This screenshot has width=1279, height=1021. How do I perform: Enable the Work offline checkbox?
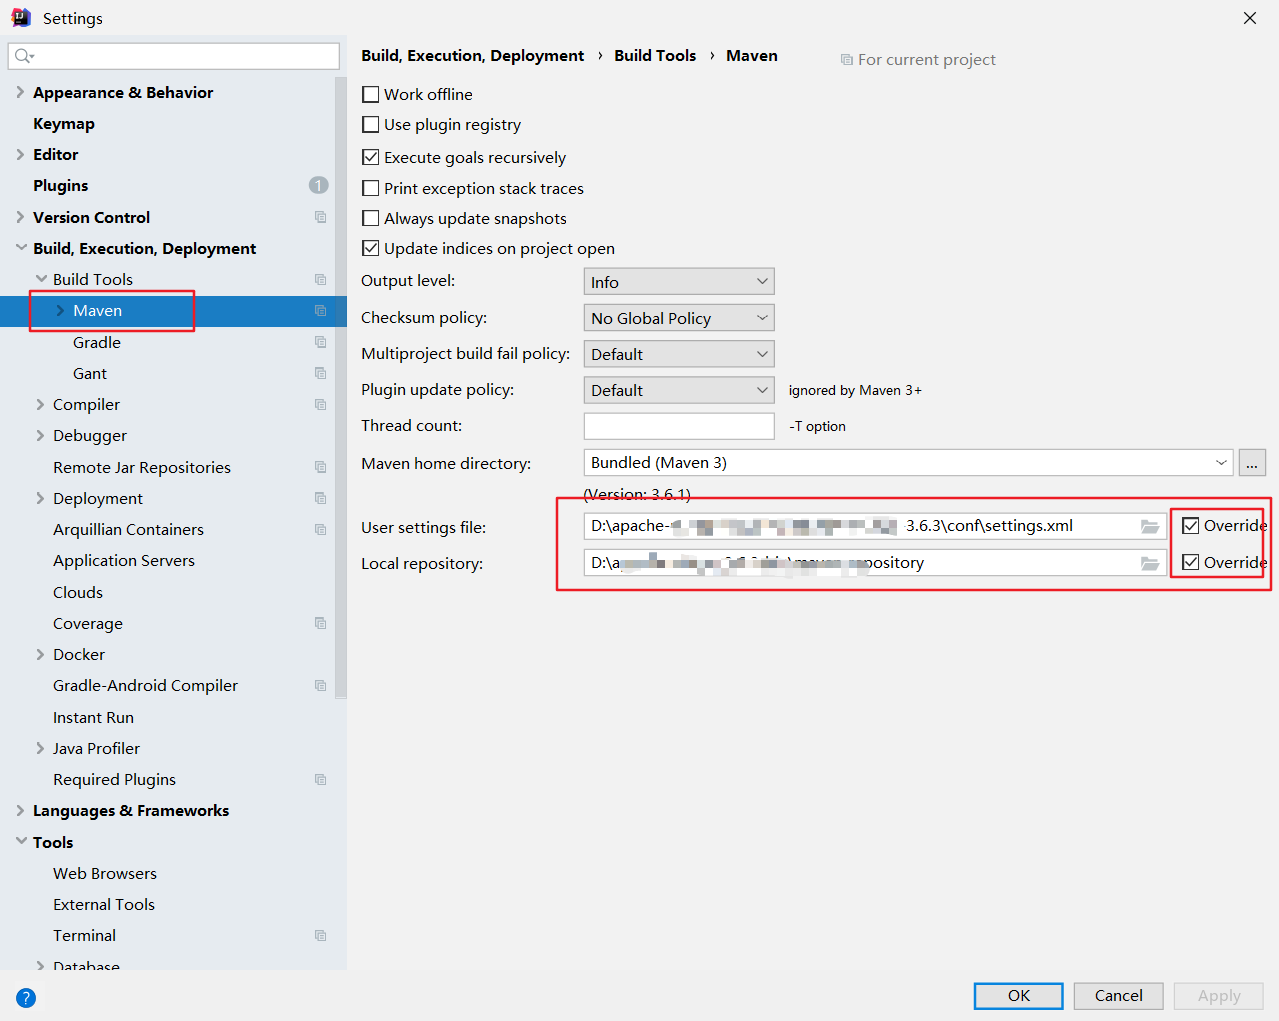click(370, 94)
